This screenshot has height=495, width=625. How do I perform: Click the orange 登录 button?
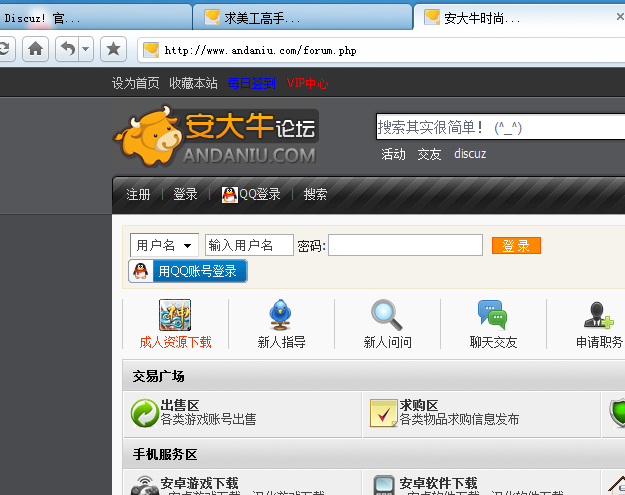[x=516, y=246]
